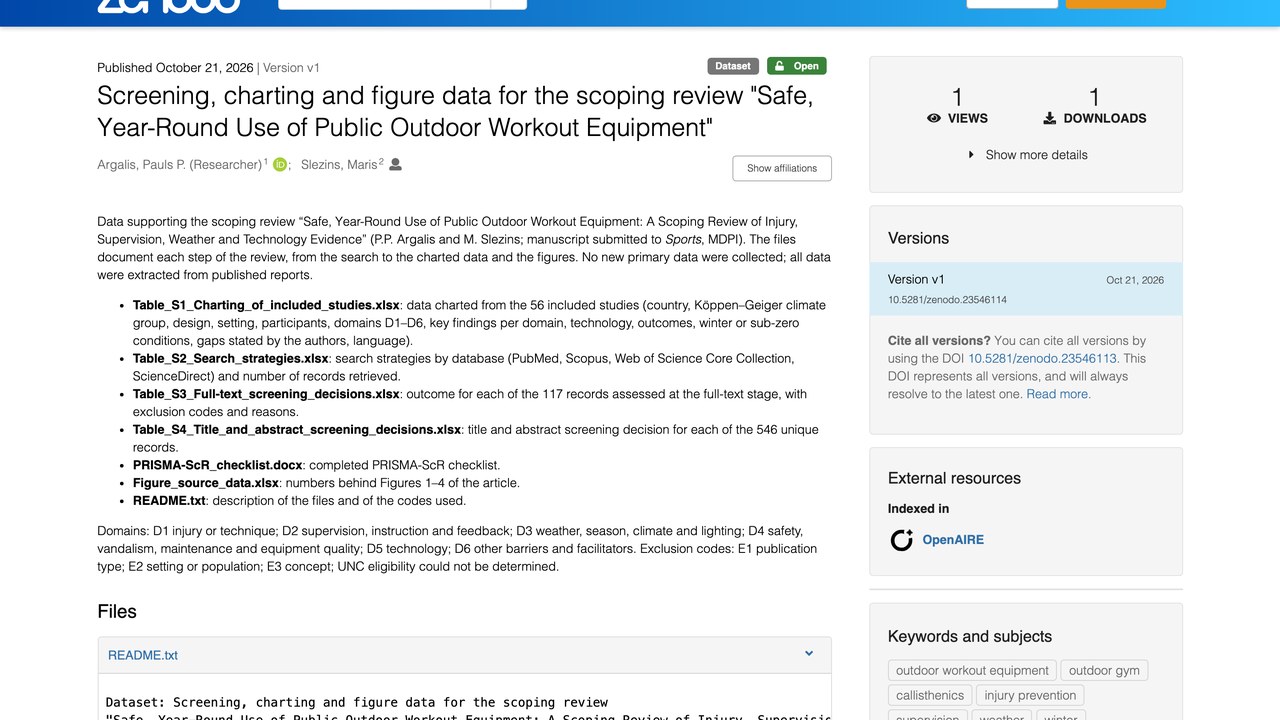
Task: Show affiliations of the authors
Action: [782, 168]
